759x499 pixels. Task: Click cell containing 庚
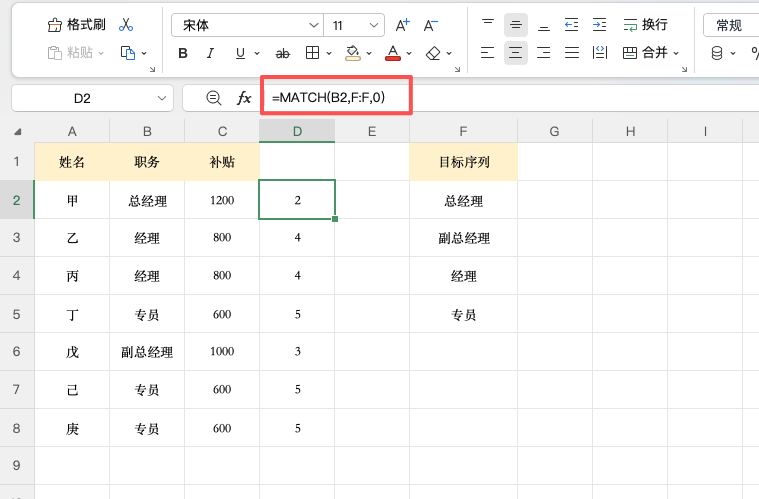(x=72, y=428)
